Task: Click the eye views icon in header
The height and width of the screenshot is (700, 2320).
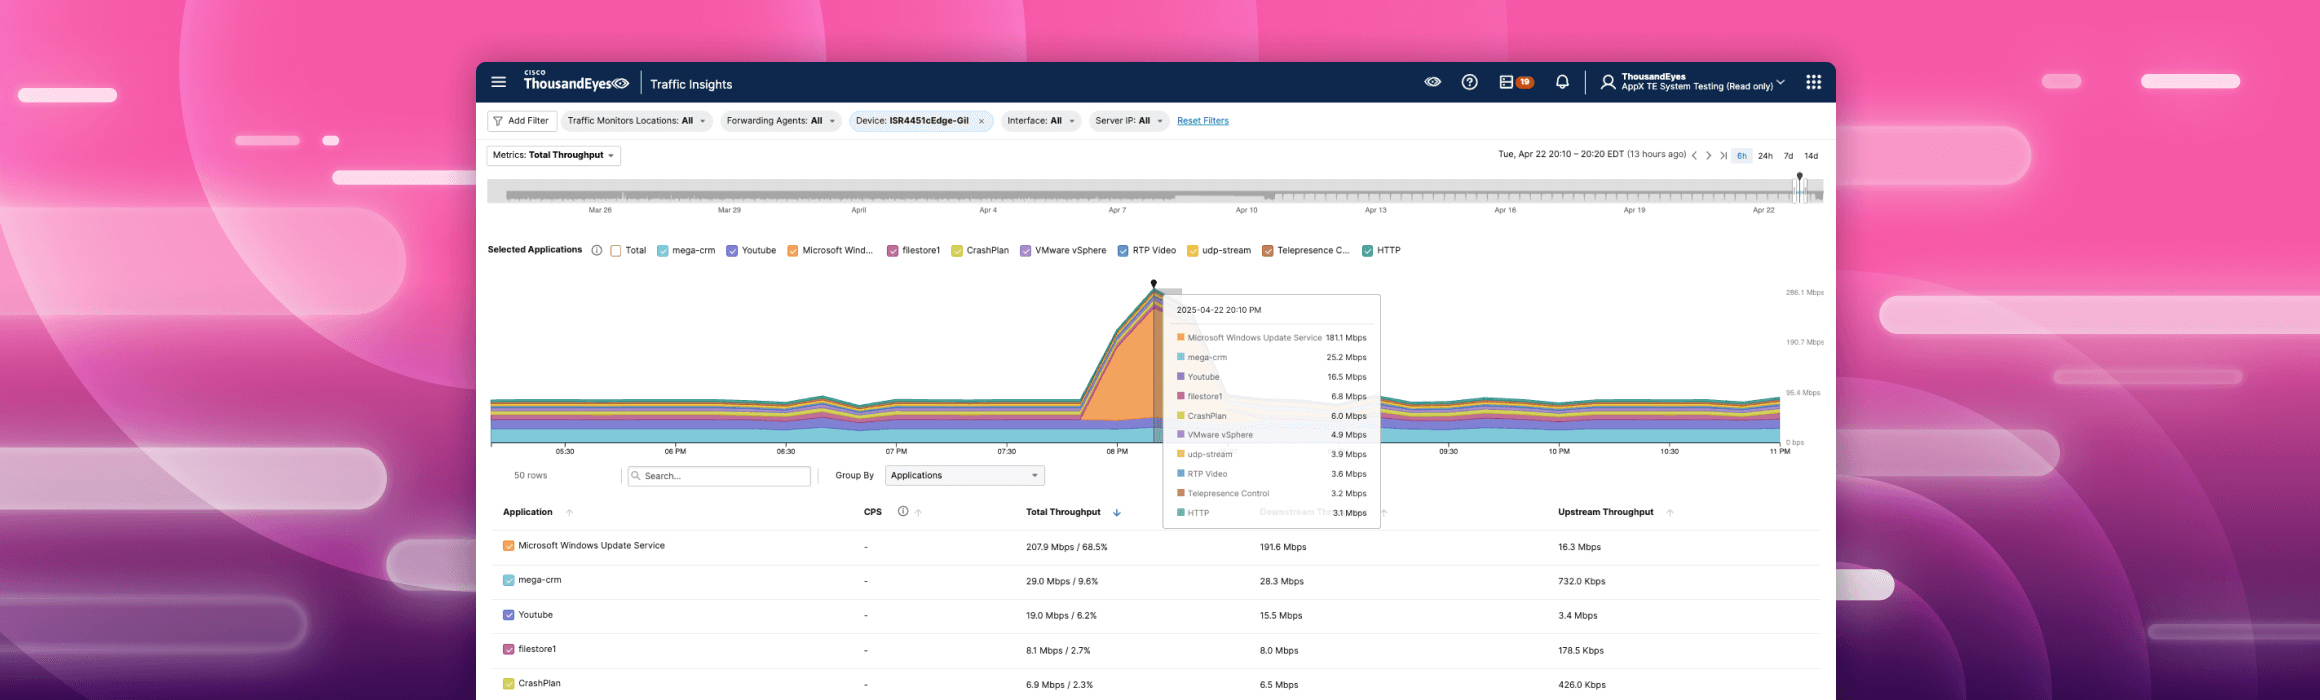Action: (x=1432, y=83)
